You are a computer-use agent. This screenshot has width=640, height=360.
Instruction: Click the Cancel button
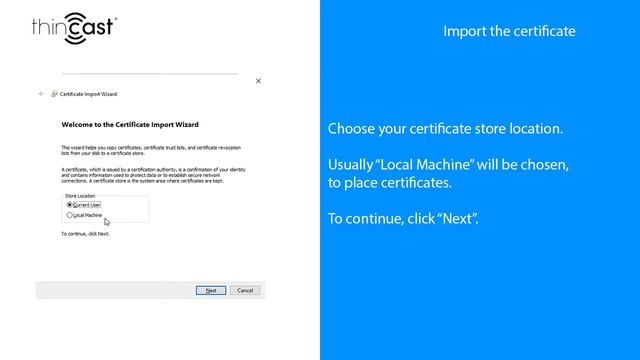point(245,290)
